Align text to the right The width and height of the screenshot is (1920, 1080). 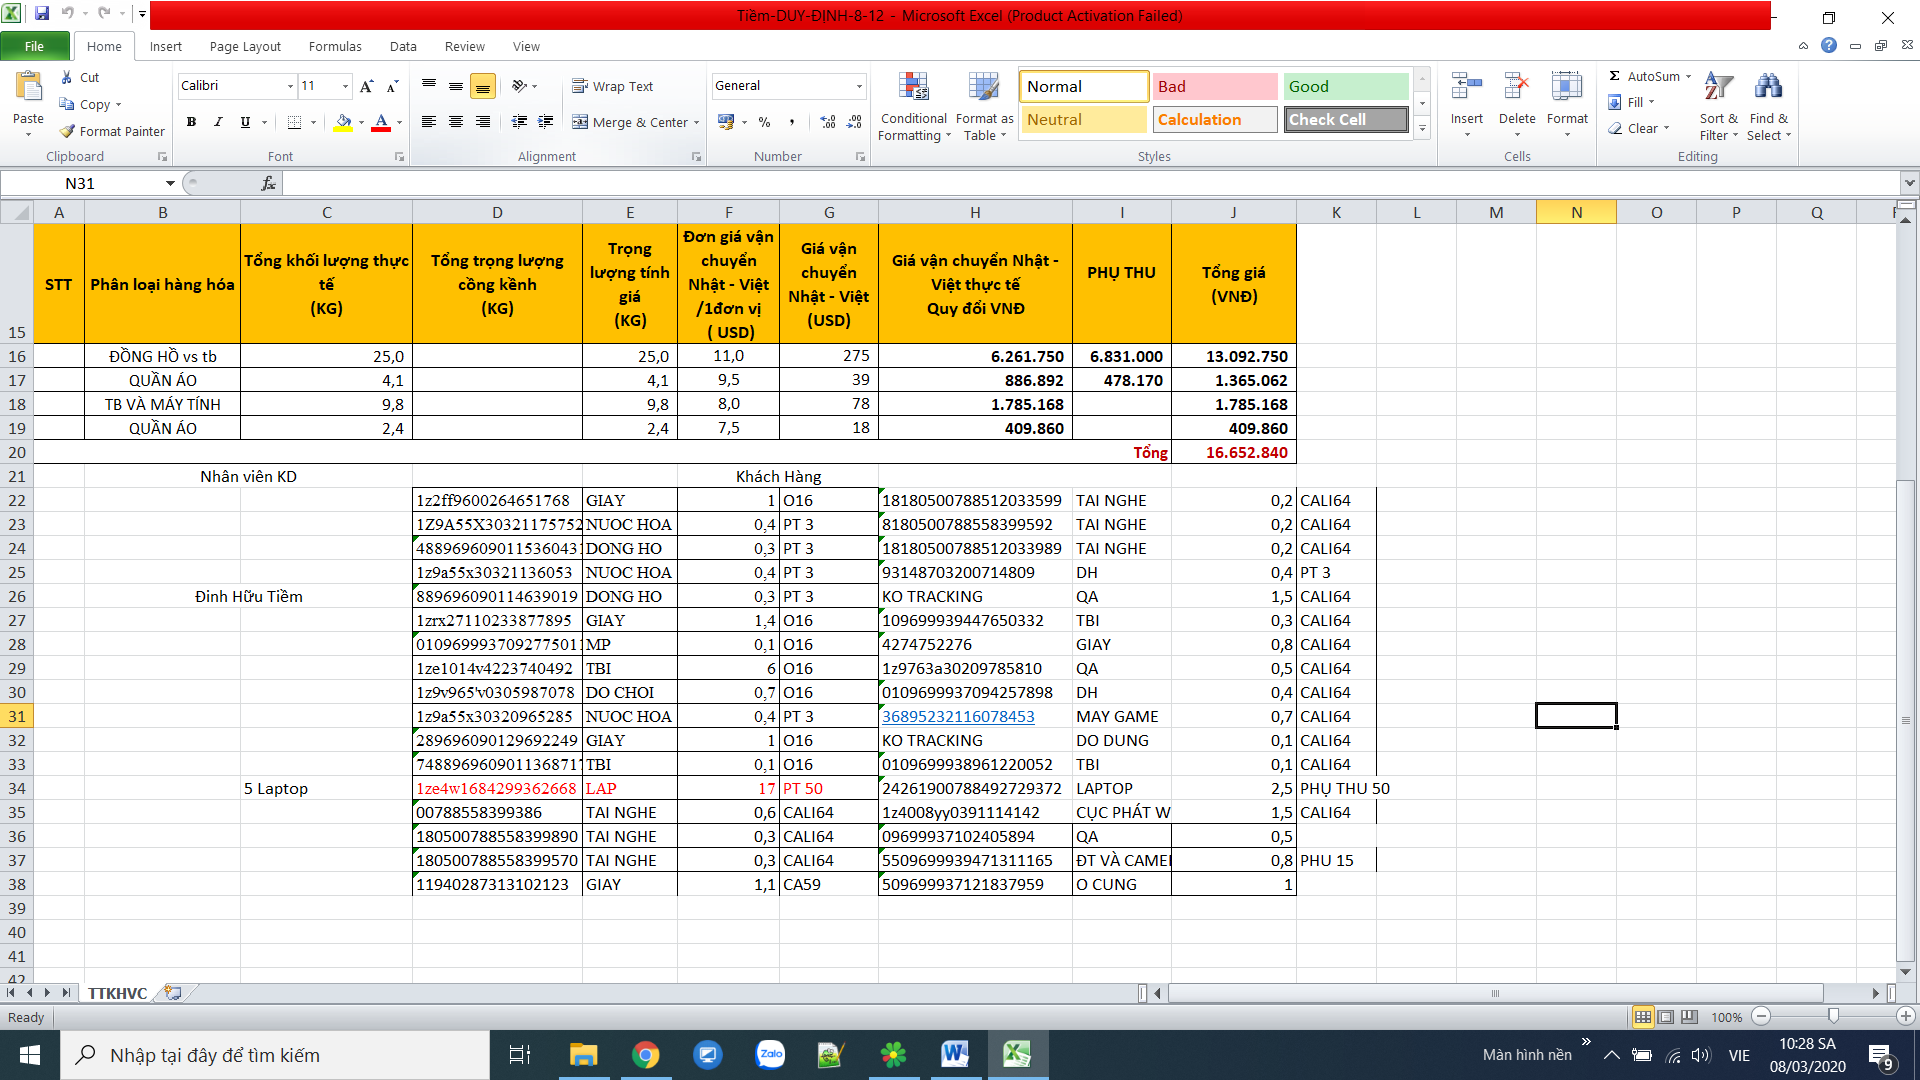click(x=483, y=122)
